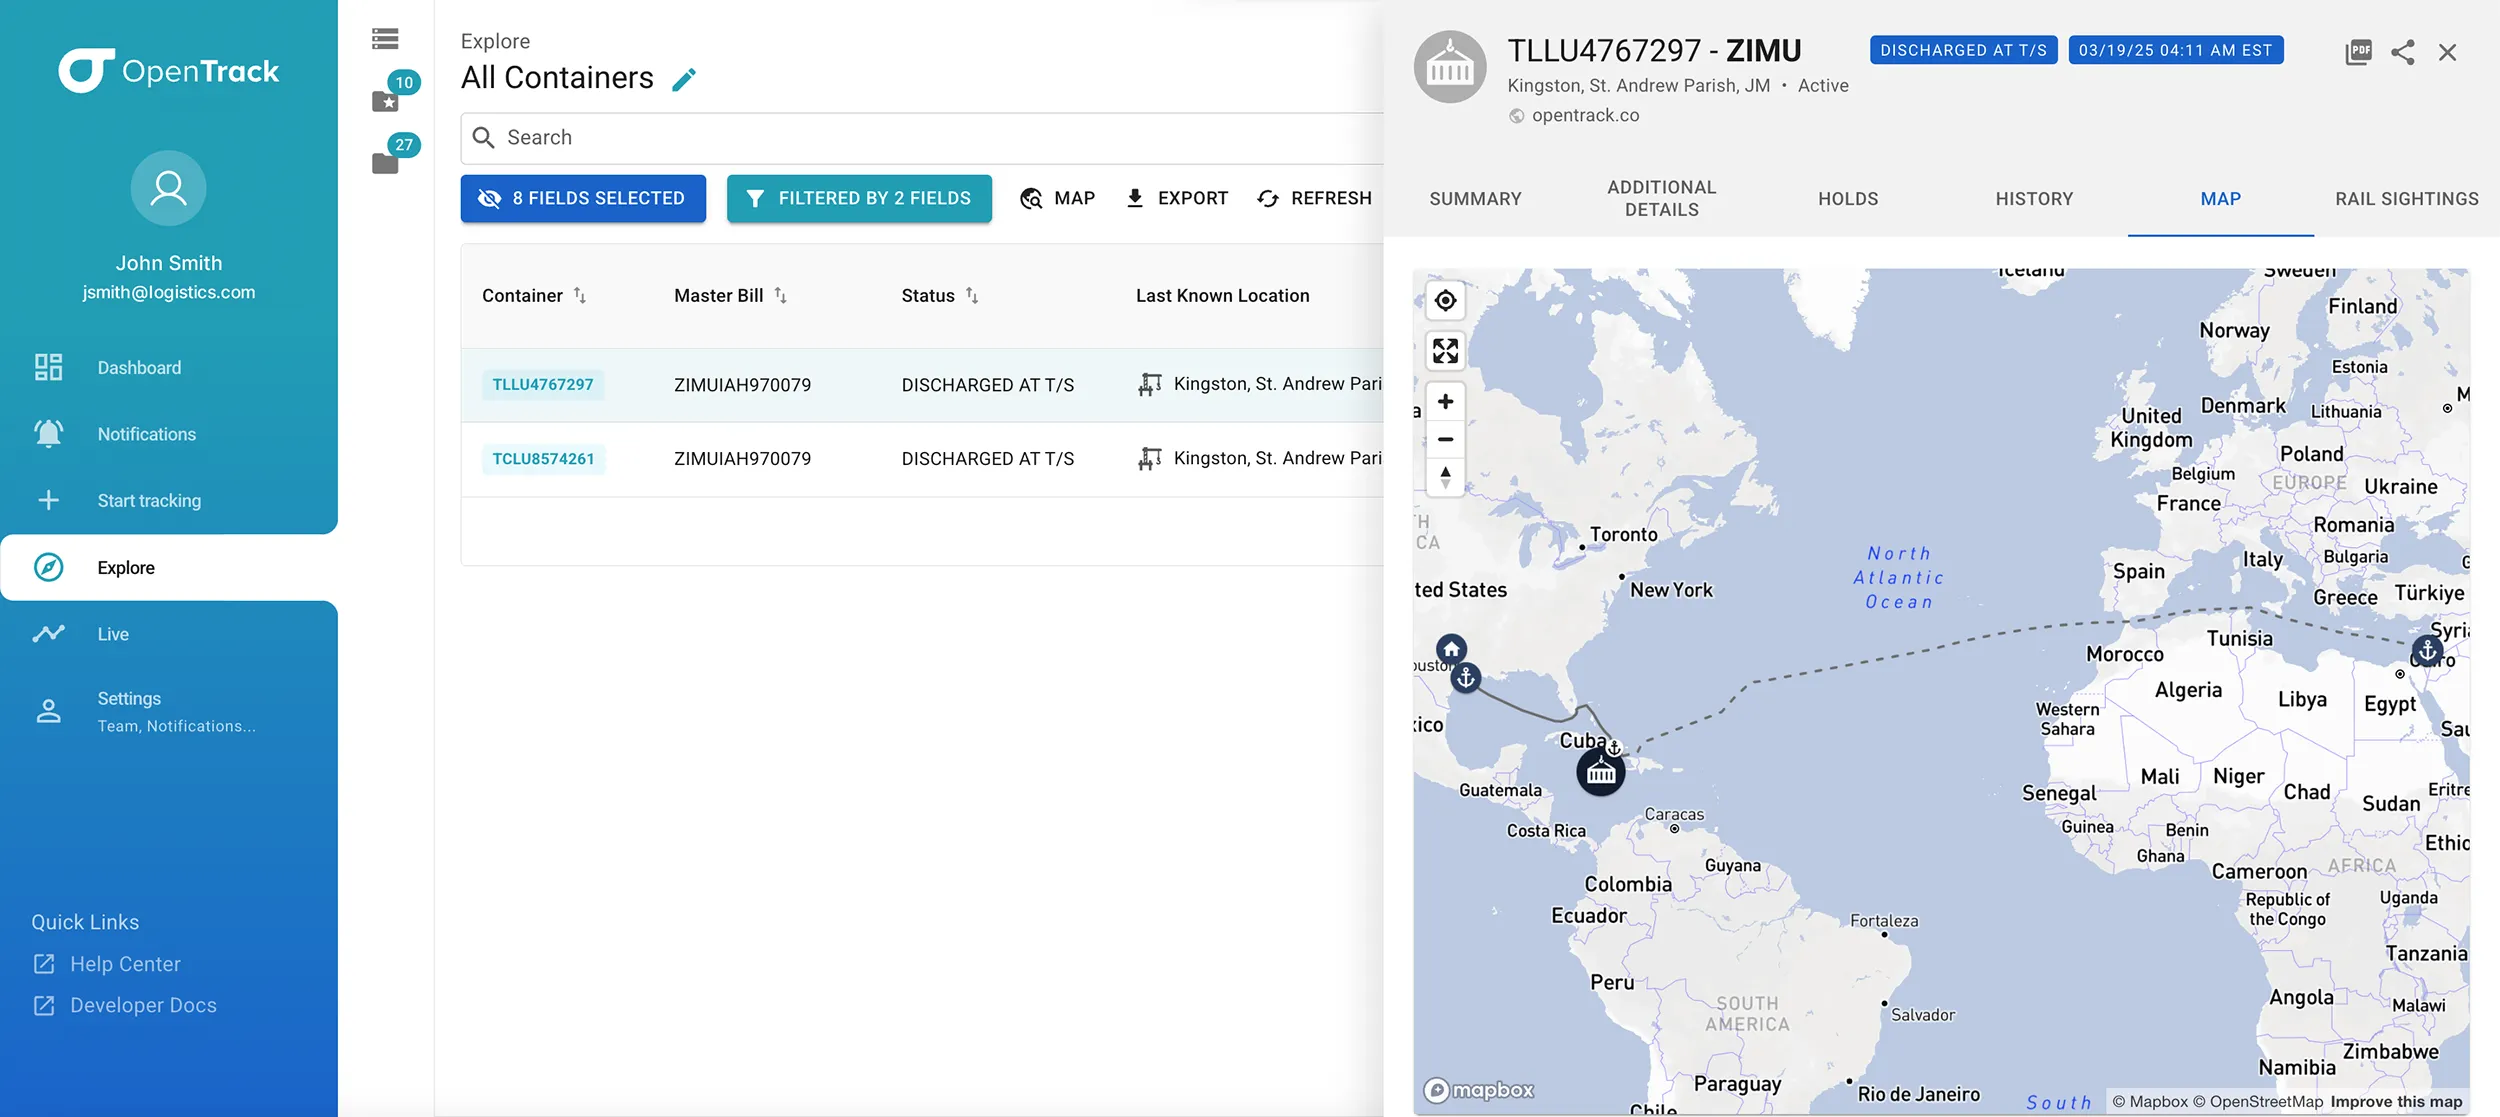Viewport: 2500px width, 1117px height.
Task: Open starred folder with badge 10
Action: [386, 100]
